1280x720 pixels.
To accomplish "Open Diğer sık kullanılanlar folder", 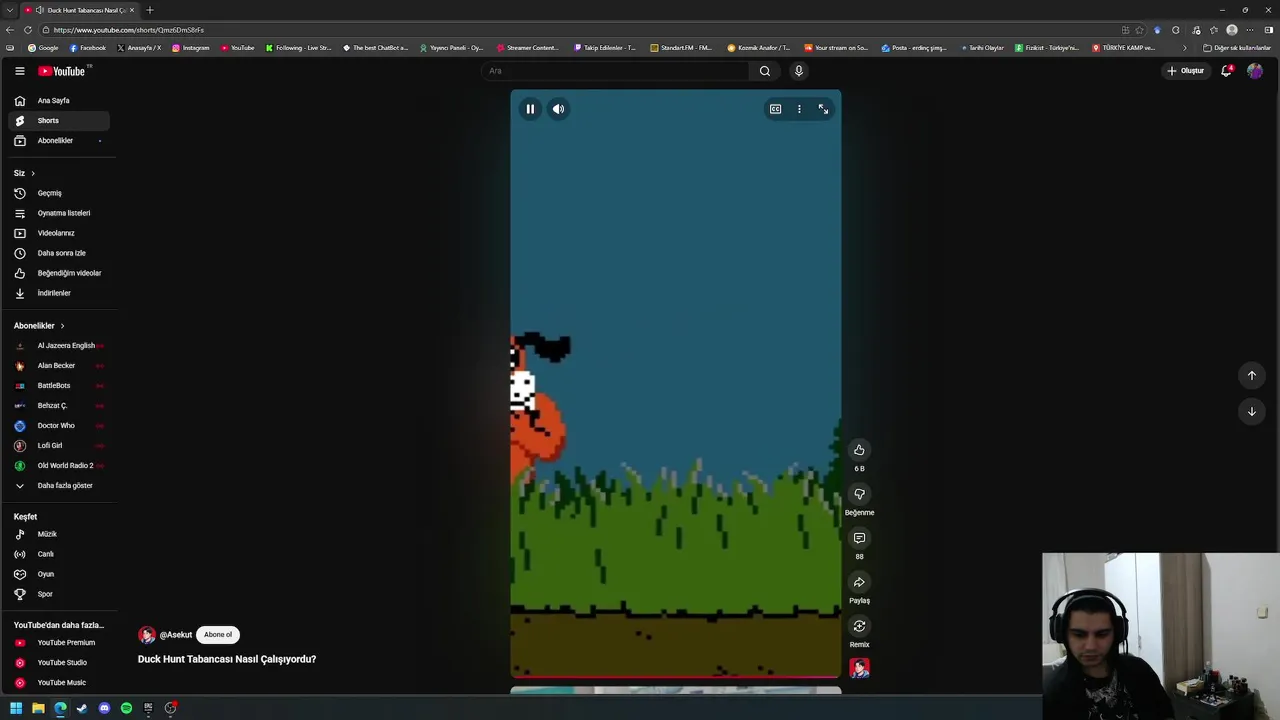I will [1237, 48].
